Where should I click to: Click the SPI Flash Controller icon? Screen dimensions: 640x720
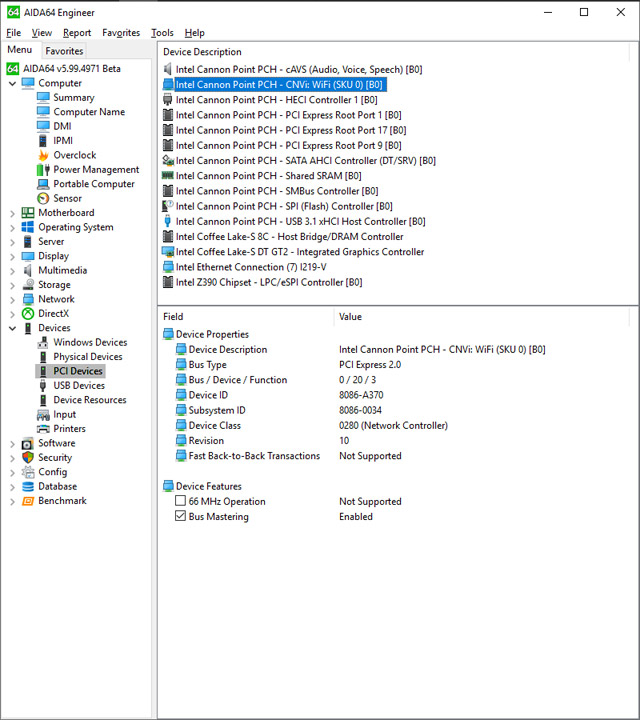[168, 206]
